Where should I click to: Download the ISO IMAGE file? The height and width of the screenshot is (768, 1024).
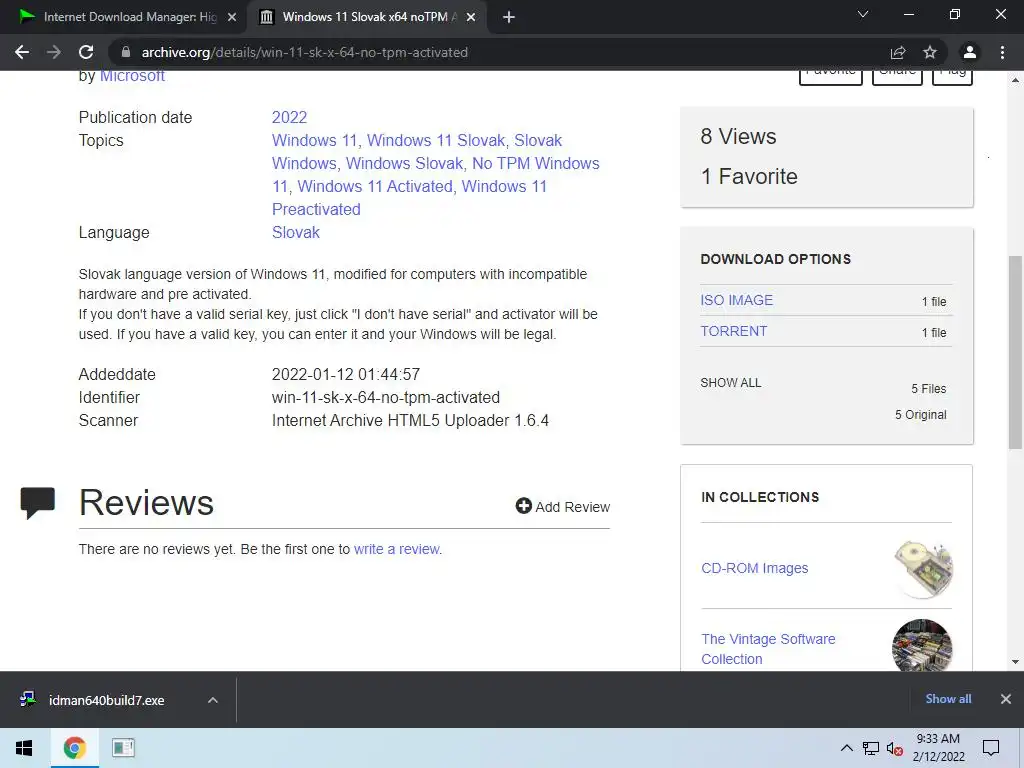(x=737, y=300)
